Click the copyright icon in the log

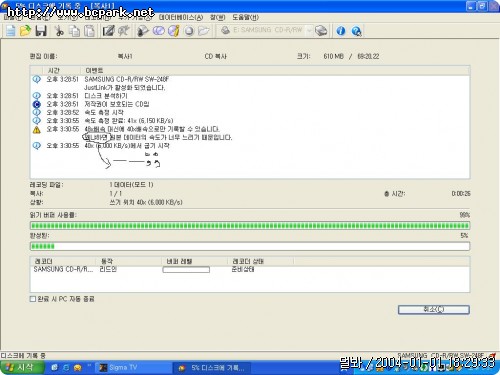coord(37,104)
